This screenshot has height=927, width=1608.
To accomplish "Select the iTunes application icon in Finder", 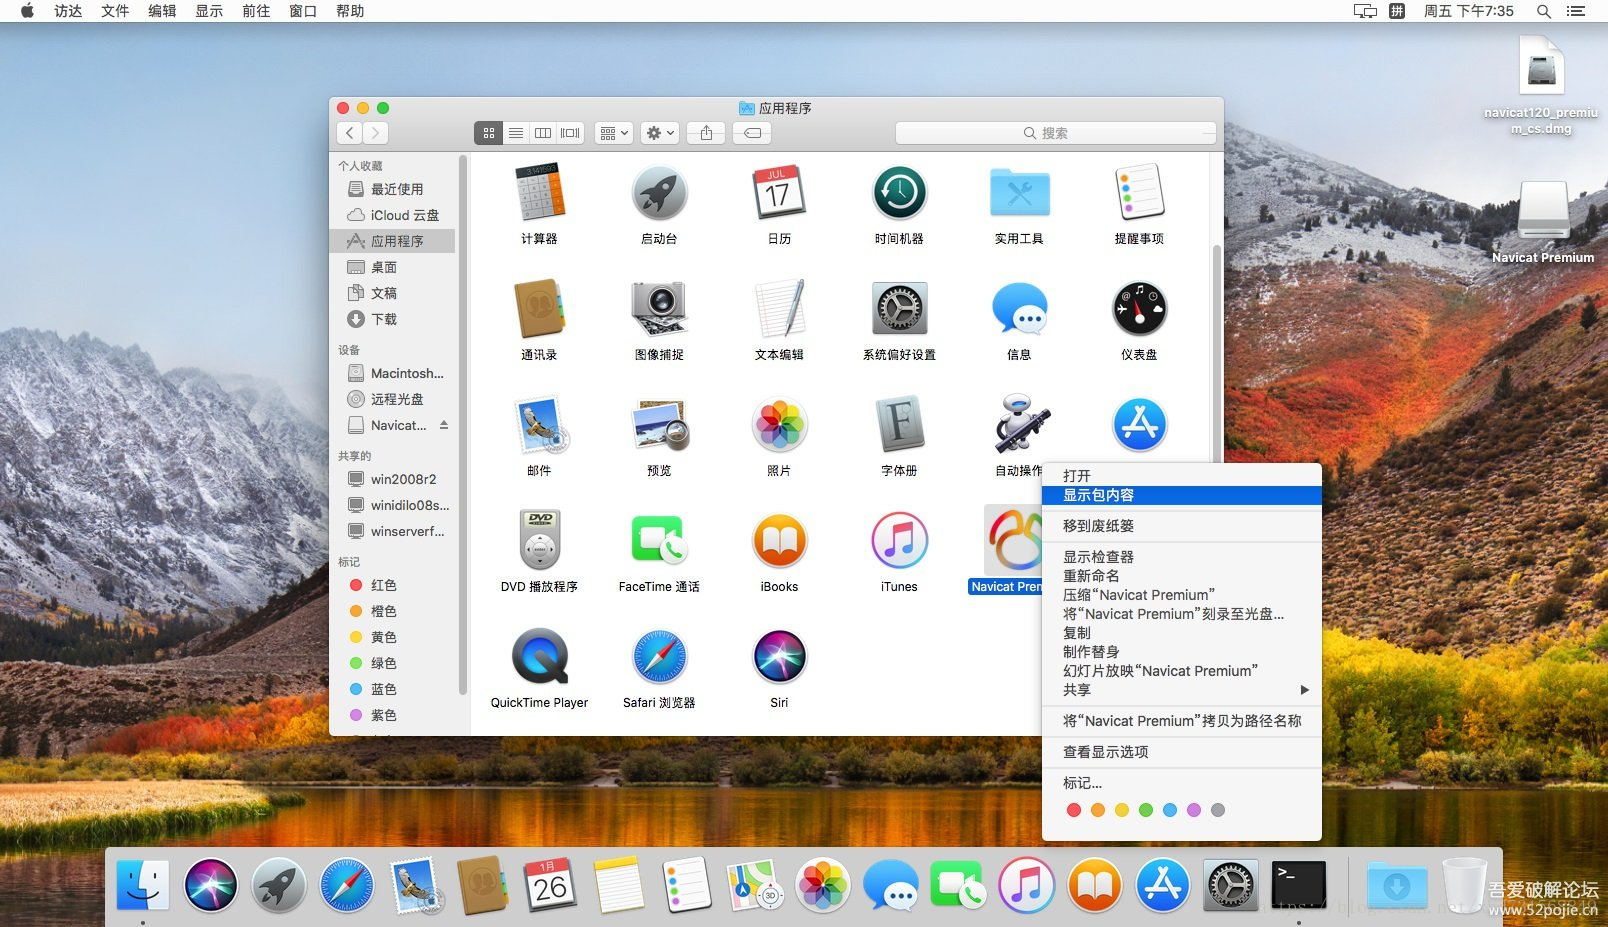I will 899,541.
